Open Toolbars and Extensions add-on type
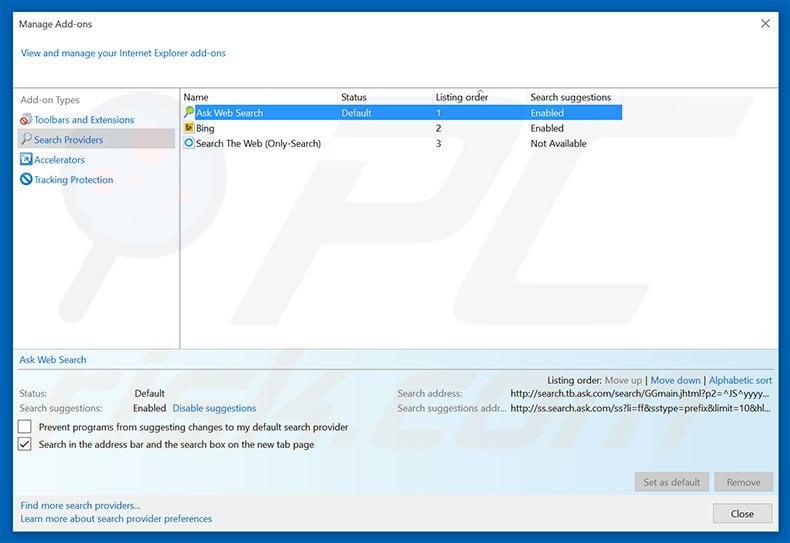Image resolution: width=790 pixels, height=543 pixels. [x=84, y=120]
